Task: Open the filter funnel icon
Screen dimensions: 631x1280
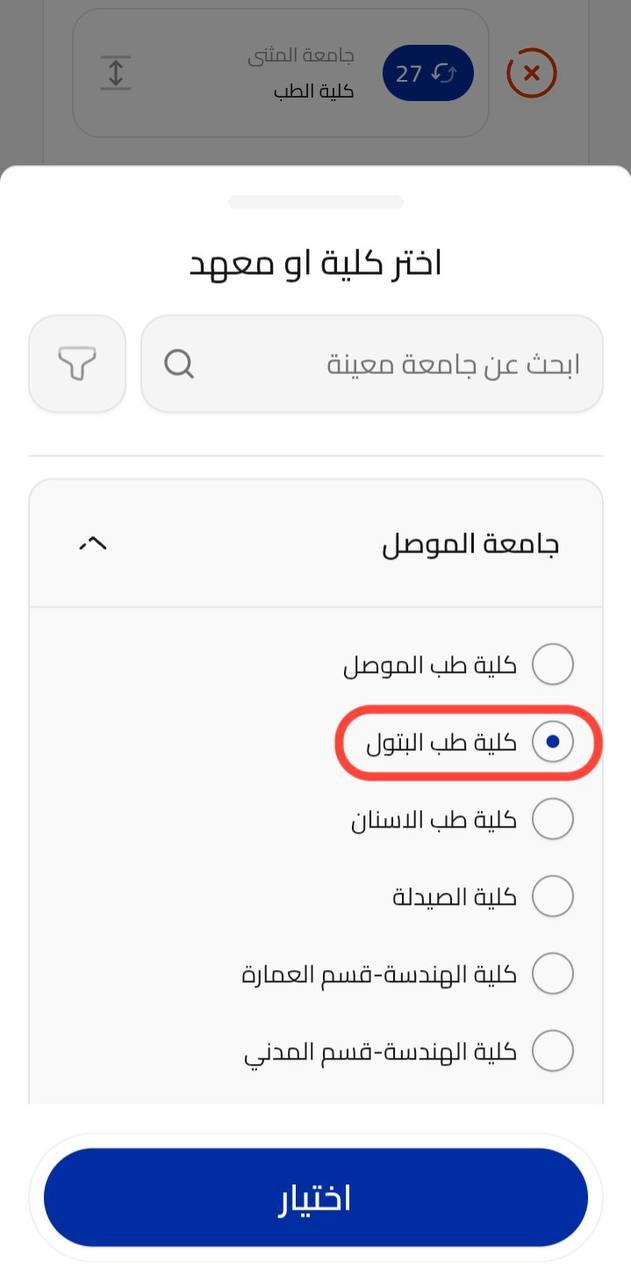Action: [x=77, y=363]
